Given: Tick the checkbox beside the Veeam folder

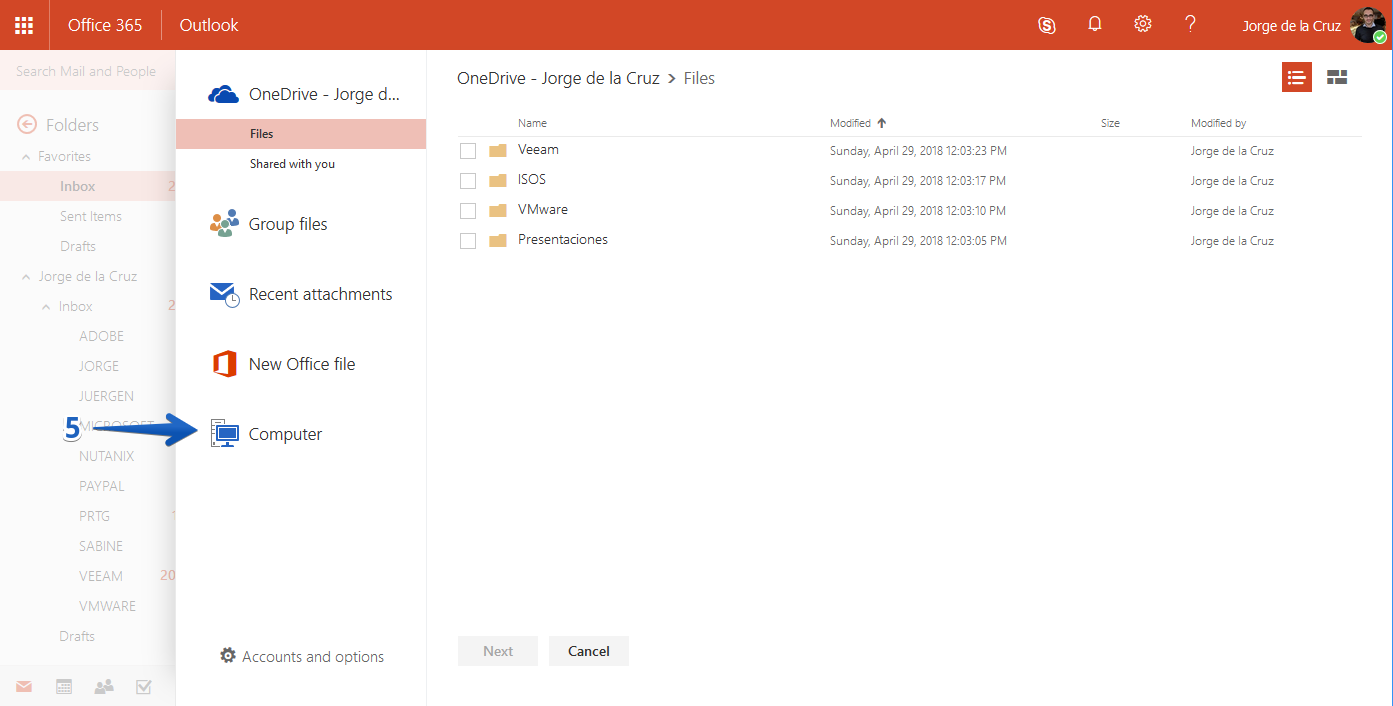Looking at the screenshot, I should (x=468, y=151).
